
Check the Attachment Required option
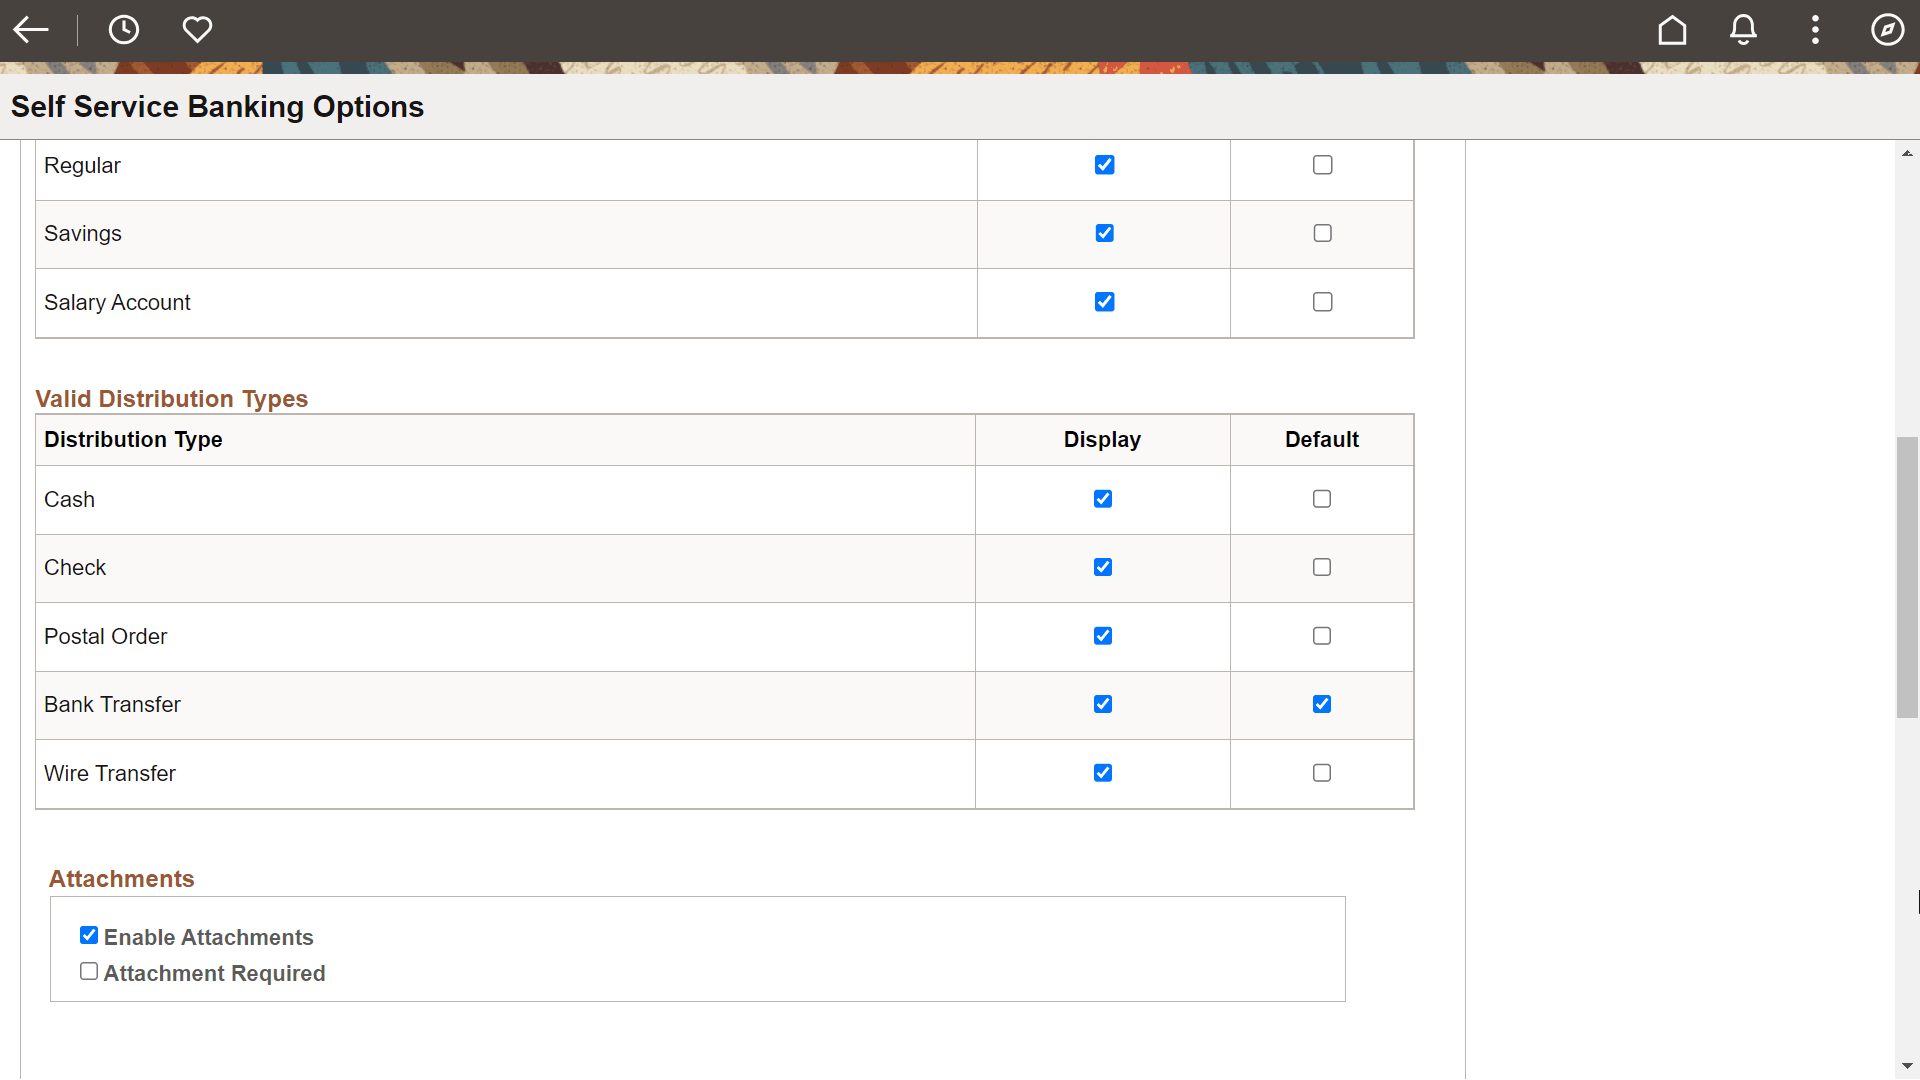pyautogui.click(x=89, y=970)
